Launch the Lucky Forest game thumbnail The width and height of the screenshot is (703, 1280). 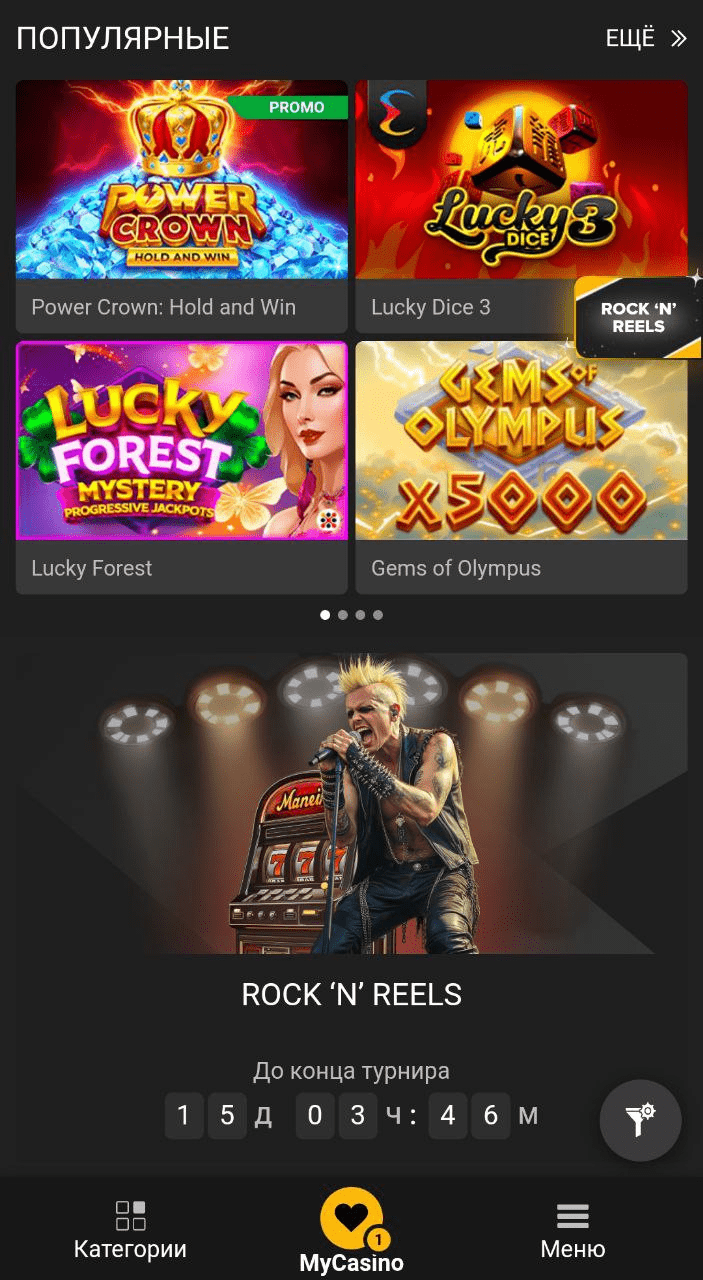[181, 441]
